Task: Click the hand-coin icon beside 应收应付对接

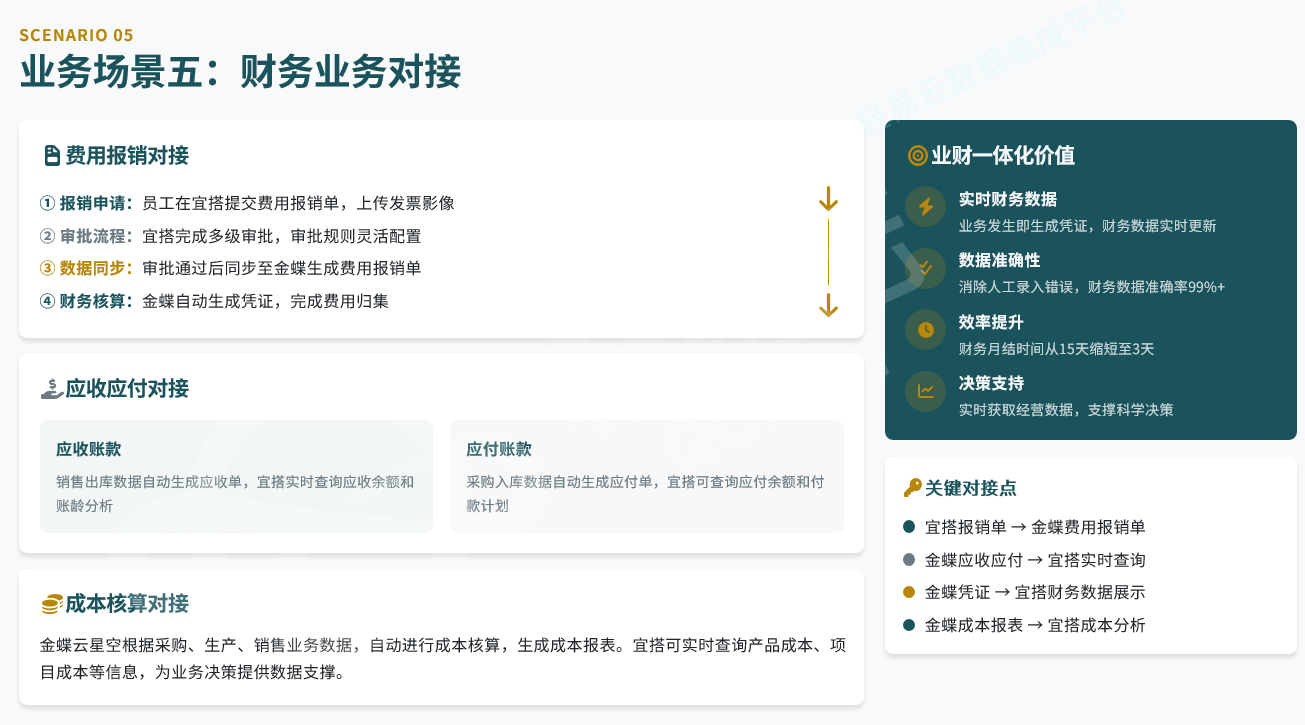Action: [52, 389]
